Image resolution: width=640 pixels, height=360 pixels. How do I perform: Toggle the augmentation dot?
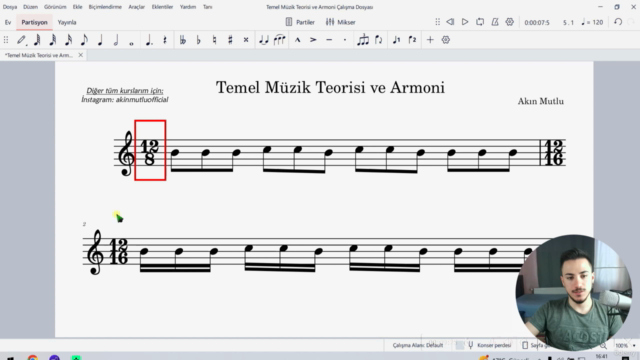click(x=149, y=40)
